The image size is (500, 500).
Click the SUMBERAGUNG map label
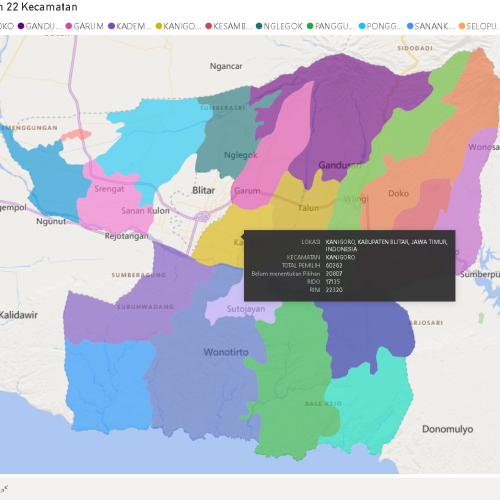(139, 275)
